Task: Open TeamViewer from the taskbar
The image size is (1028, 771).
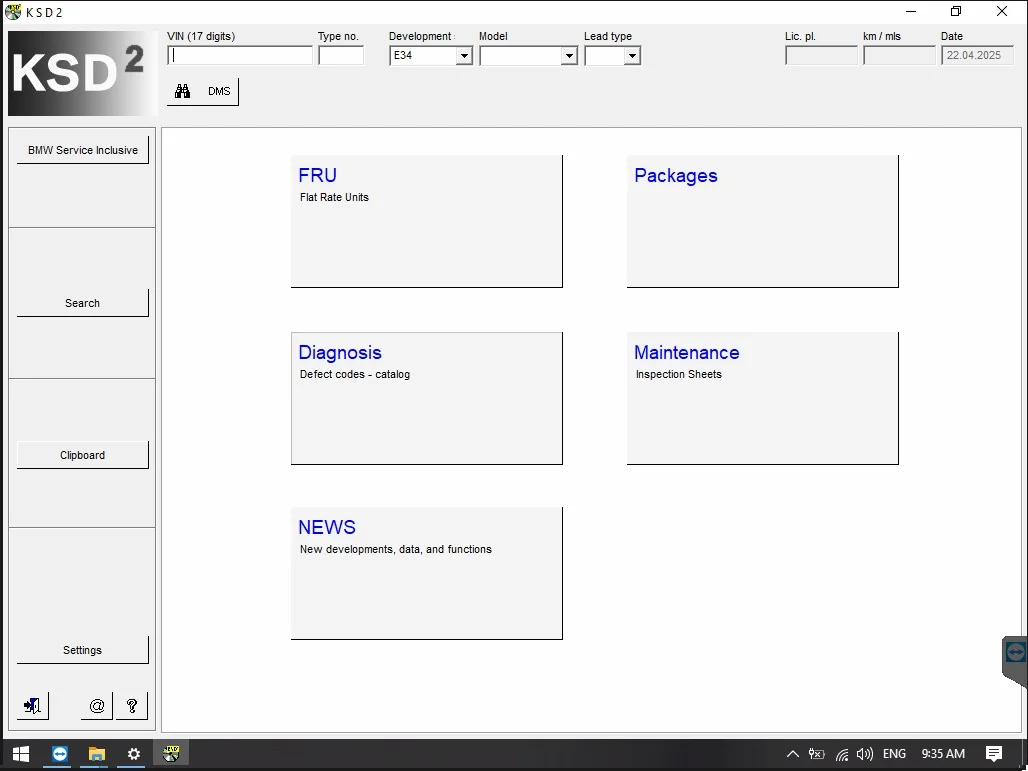Action: coord(59,754)
